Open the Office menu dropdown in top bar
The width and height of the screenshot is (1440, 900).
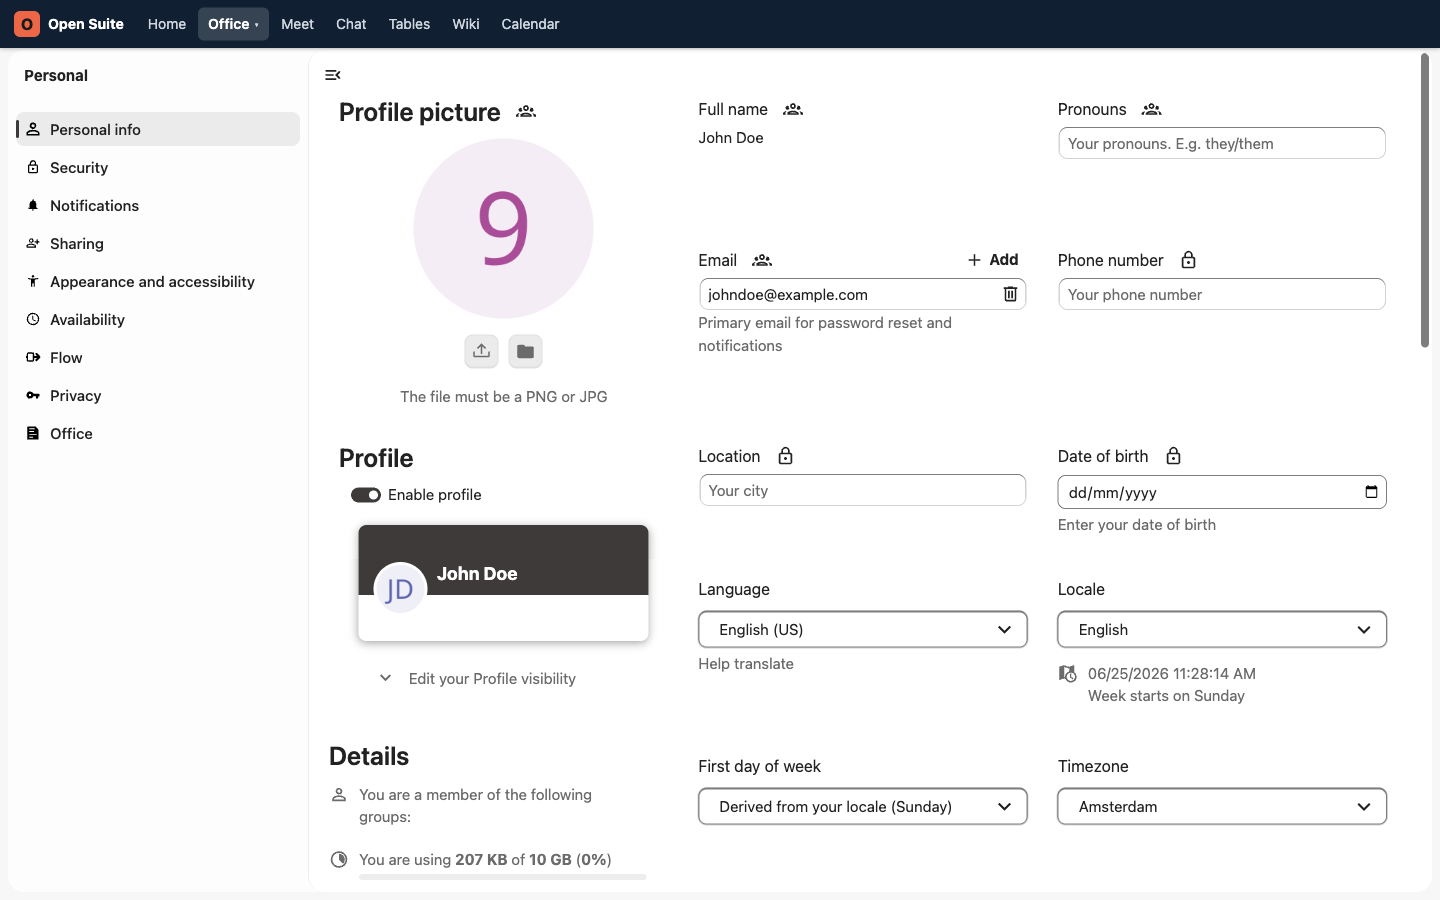click(x=233, y=24)
